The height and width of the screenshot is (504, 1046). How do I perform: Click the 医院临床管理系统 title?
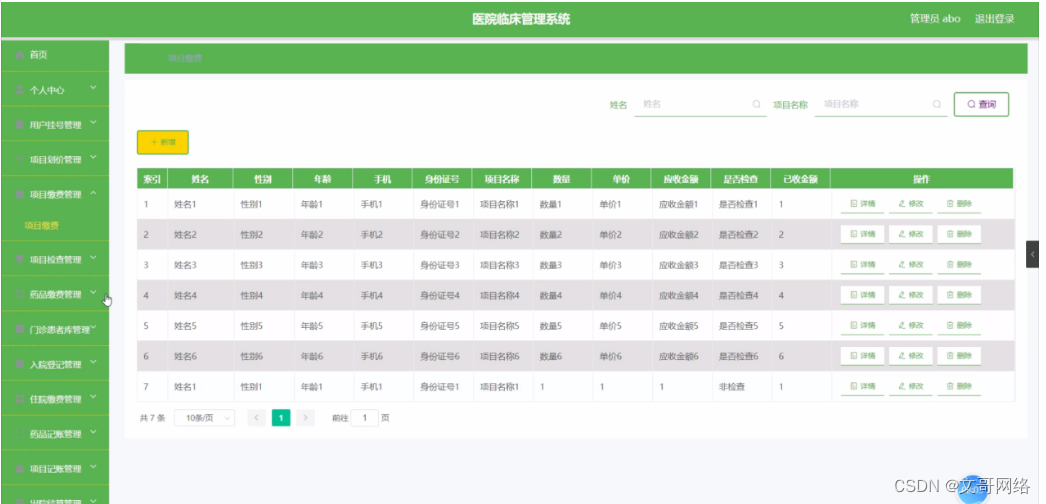click(x=521, y=19)
